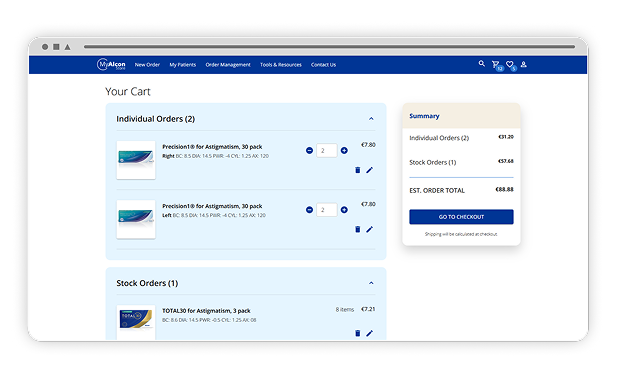Open the Tools & Resources menu
618x375 pixels.
281,65
